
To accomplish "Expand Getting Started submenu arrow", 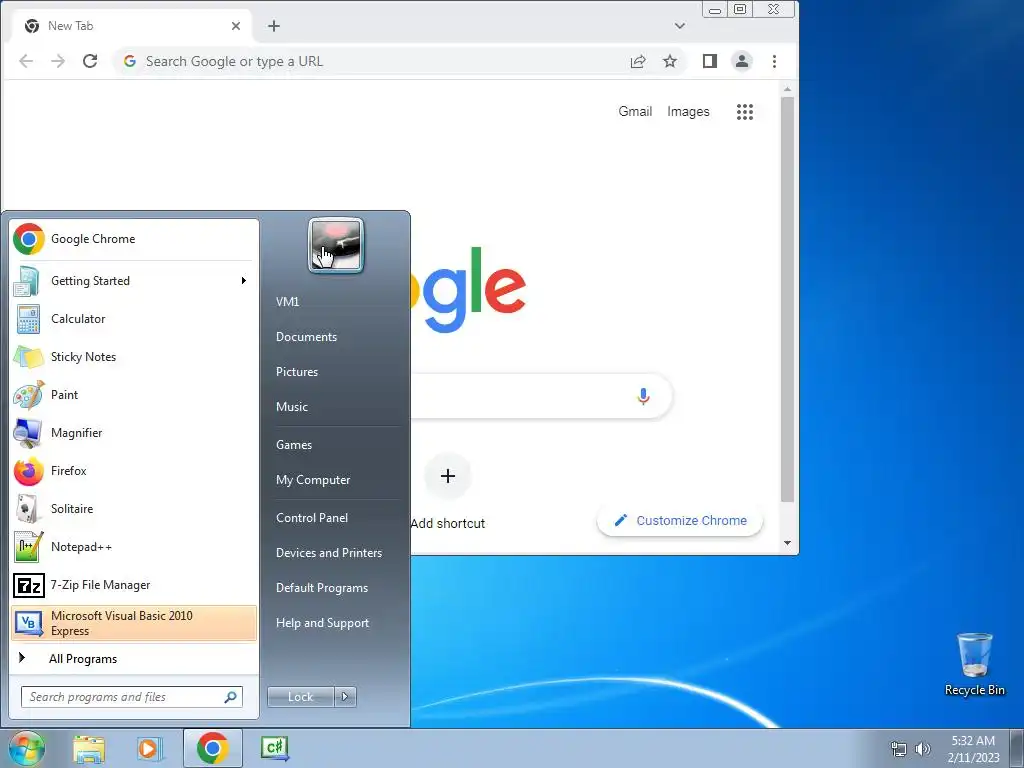I will pyautogui.click(x=244, y=281).
